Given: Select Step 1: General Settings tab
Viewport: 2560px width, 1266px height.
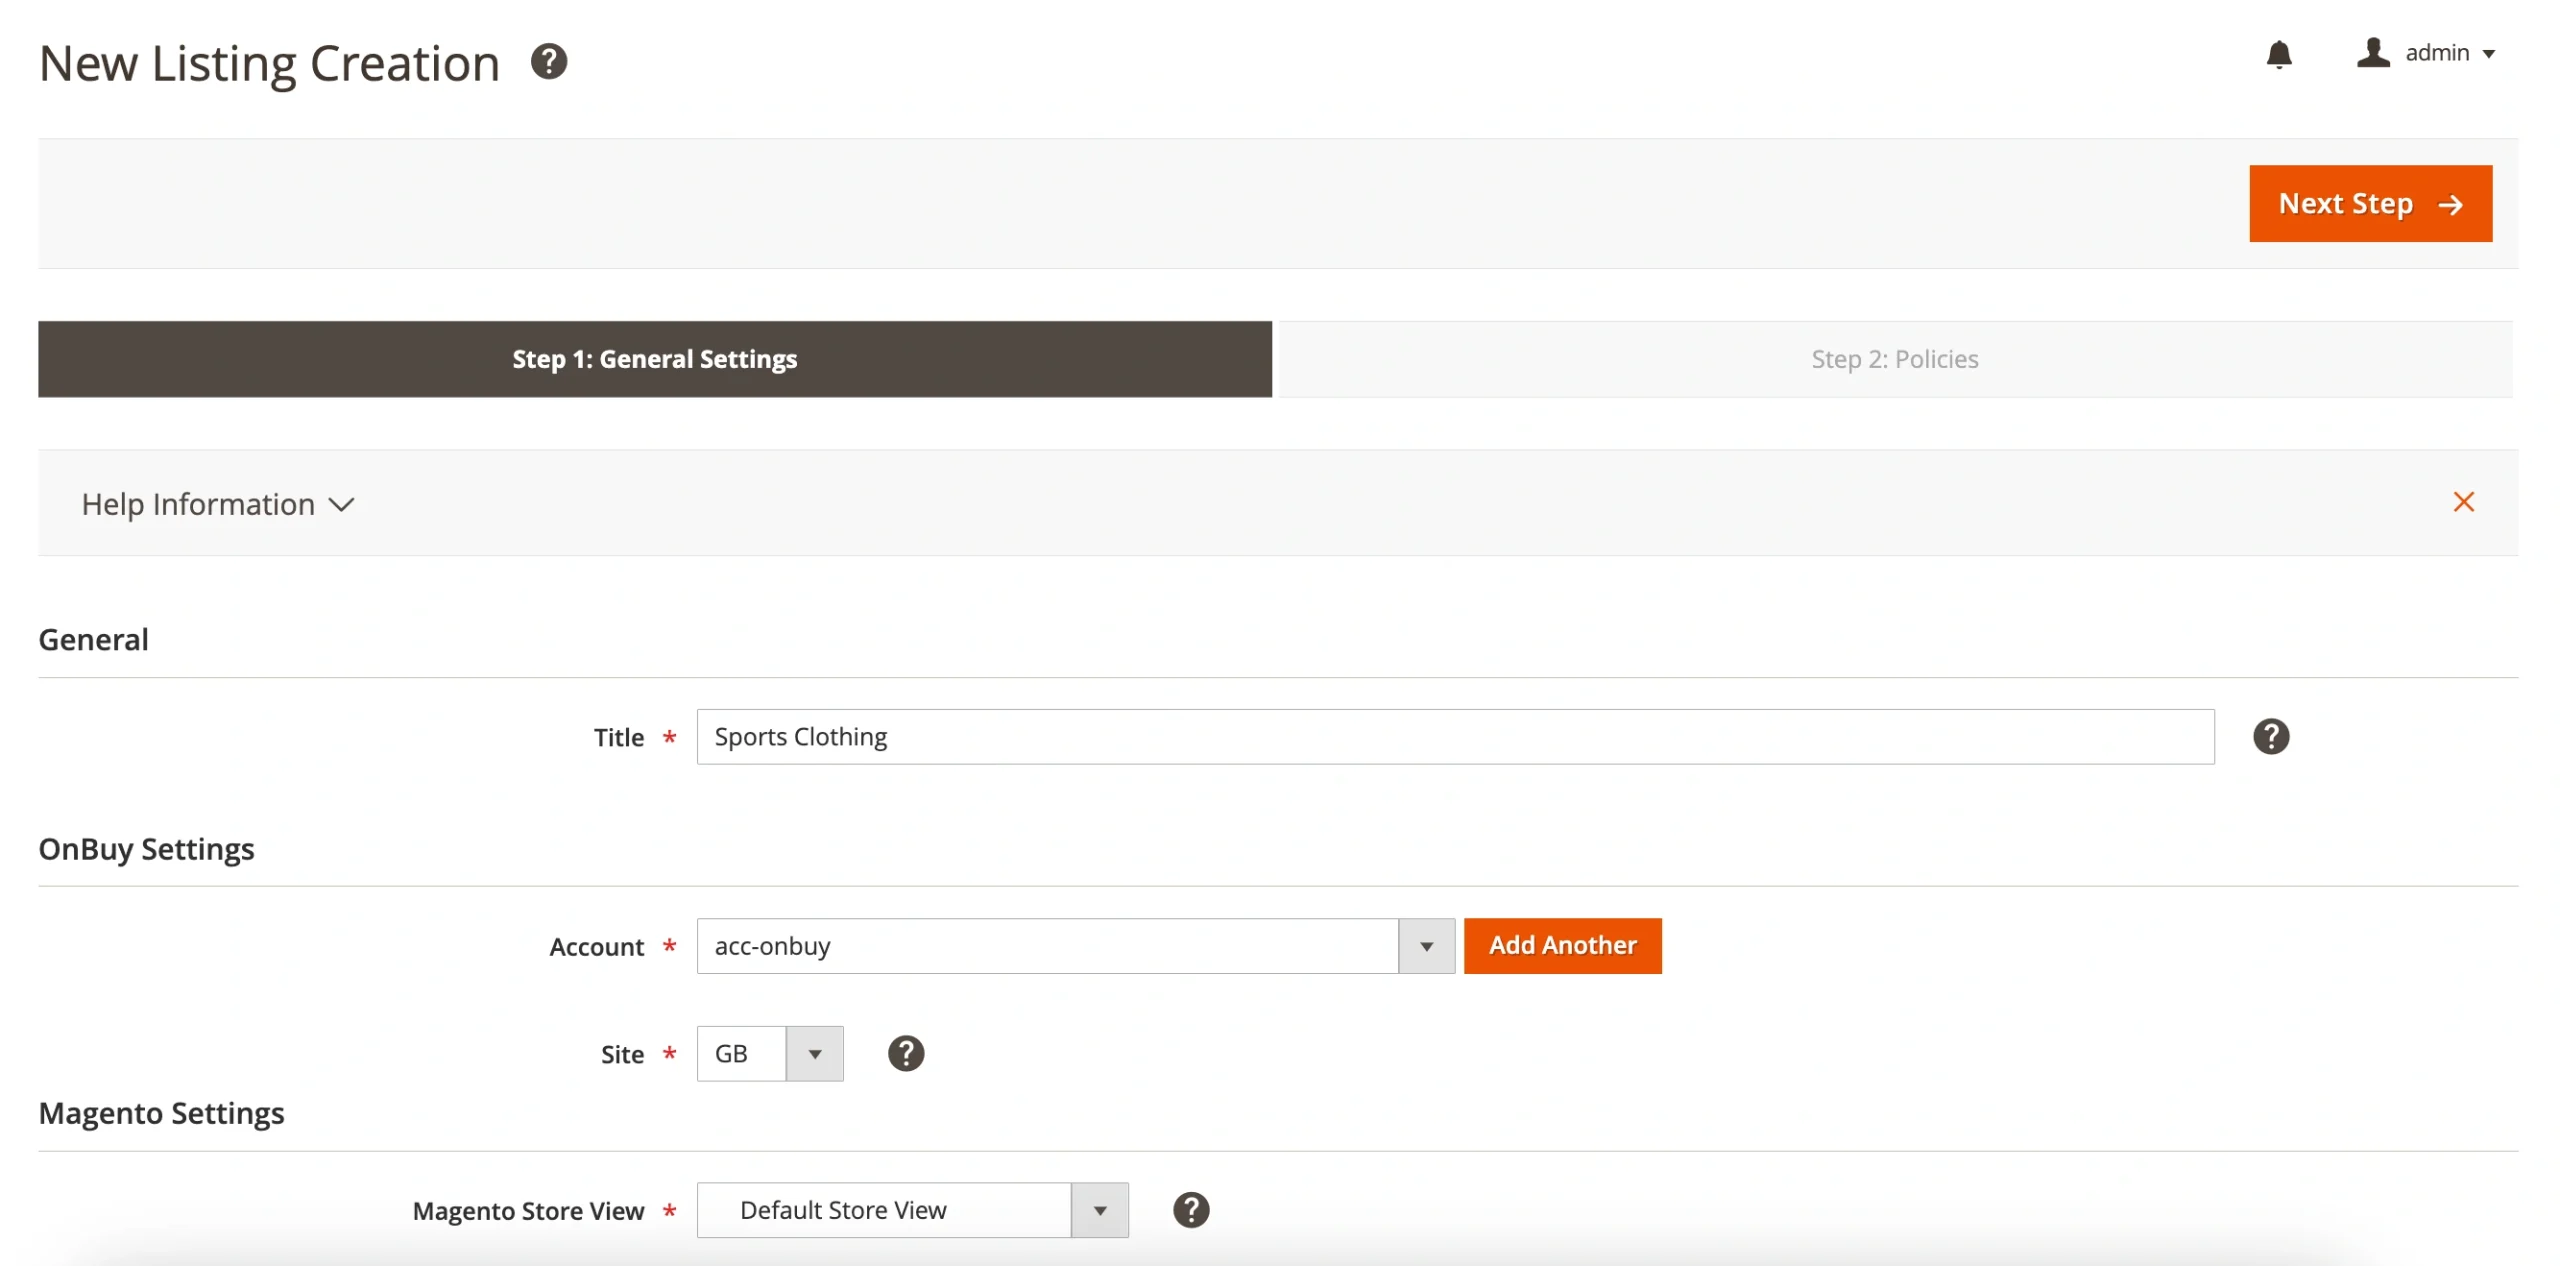Looking at the screenshot, I should (x=654, y=359).
